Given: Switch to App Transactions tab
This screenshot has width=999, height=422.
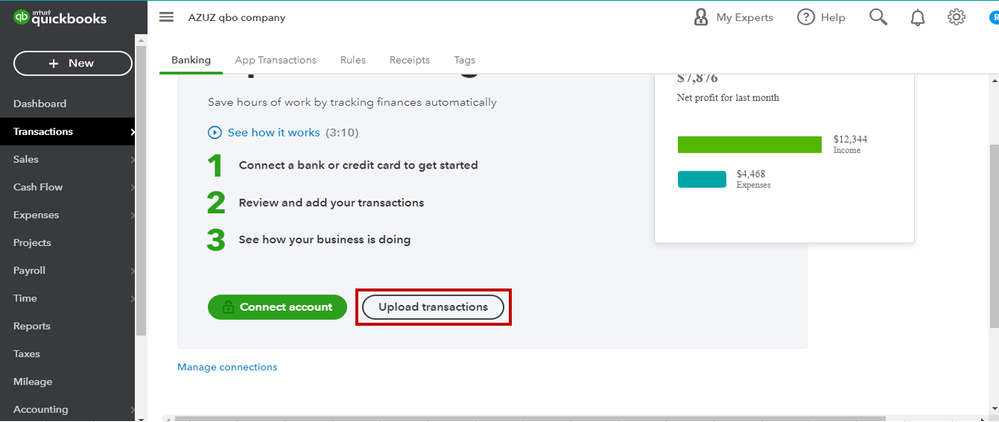Looking at the screenshot, I should (276, 60).
